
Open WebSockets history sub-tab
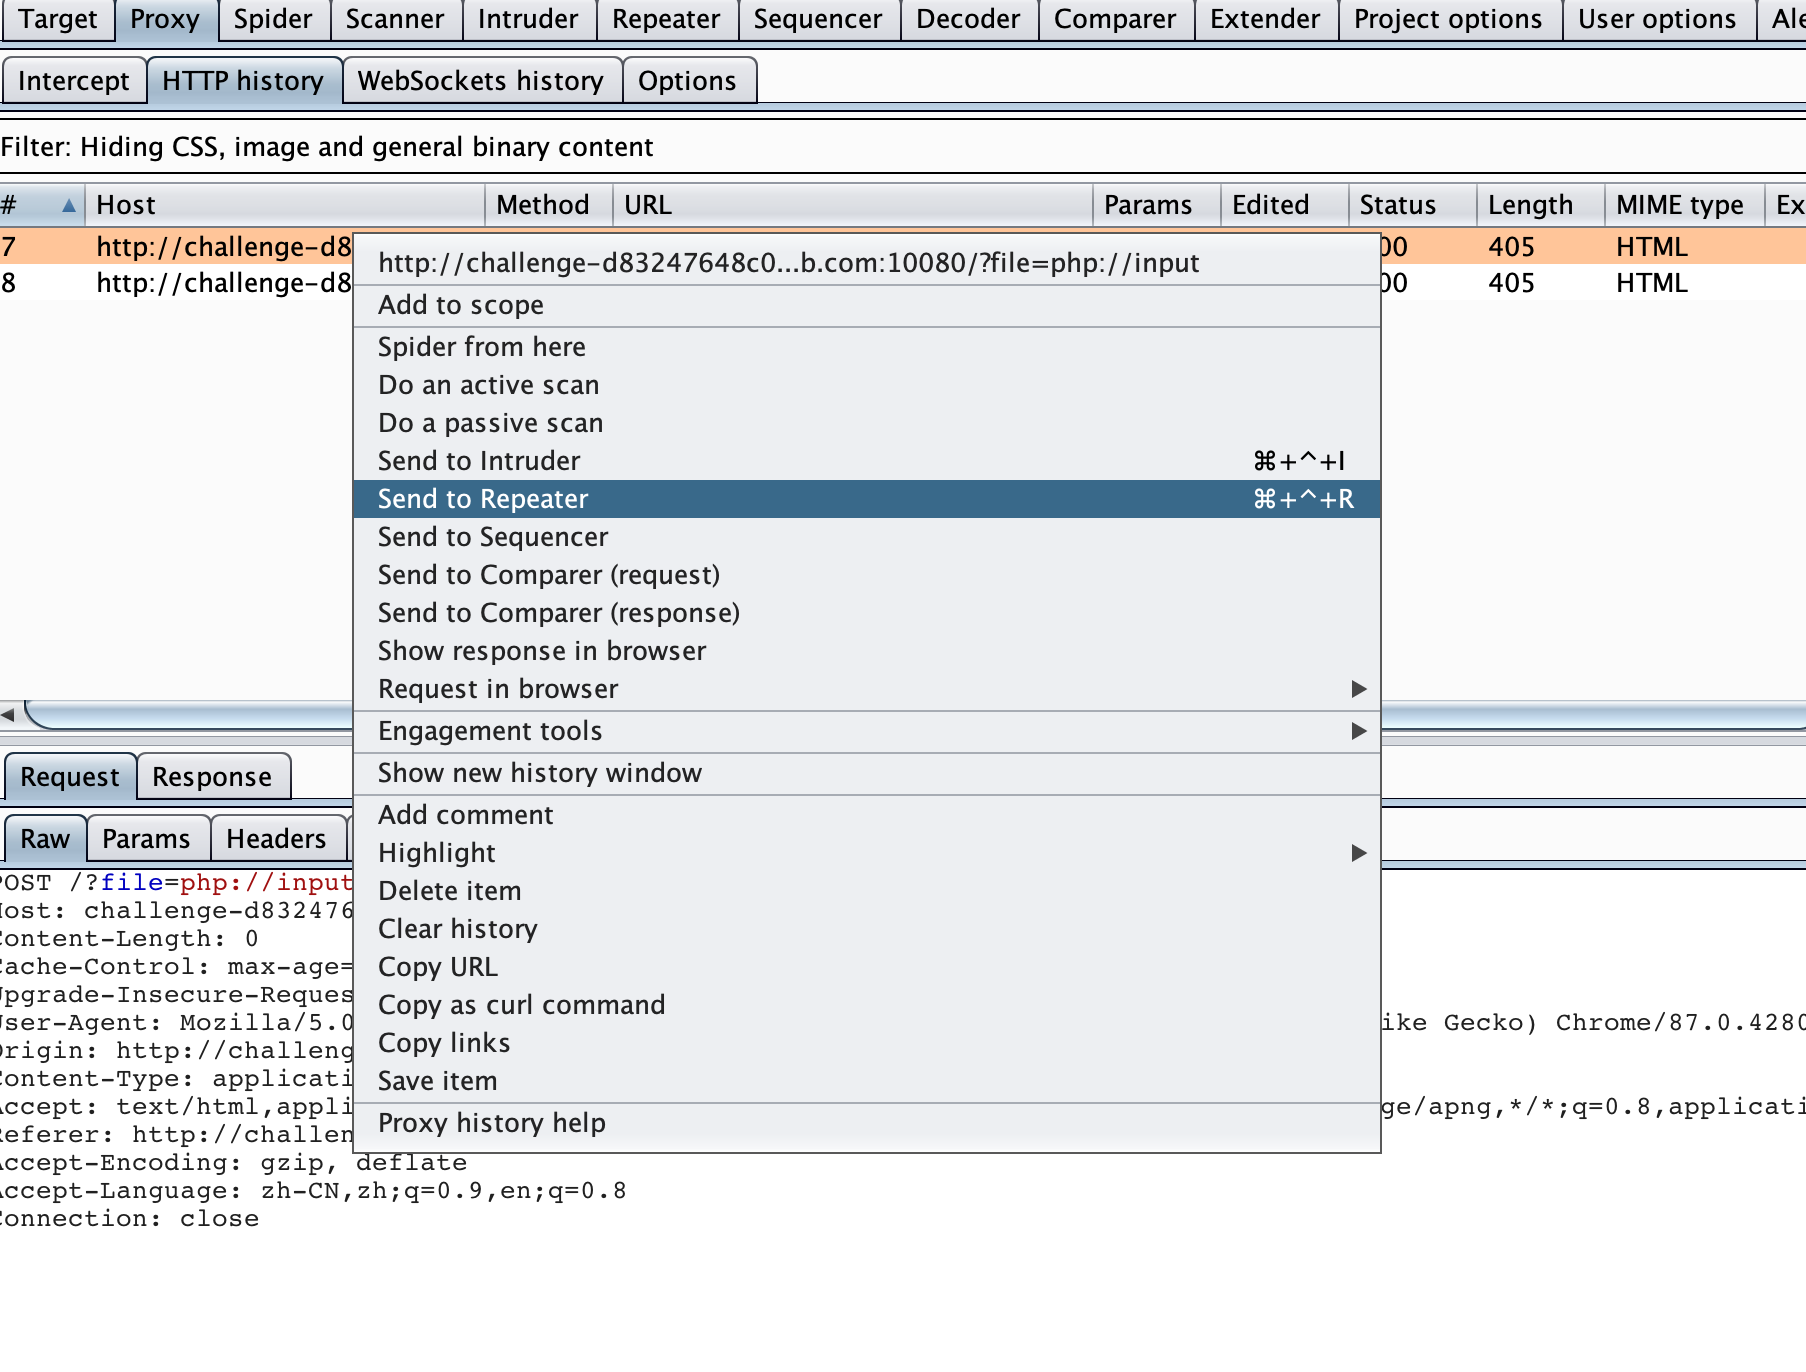481,81
